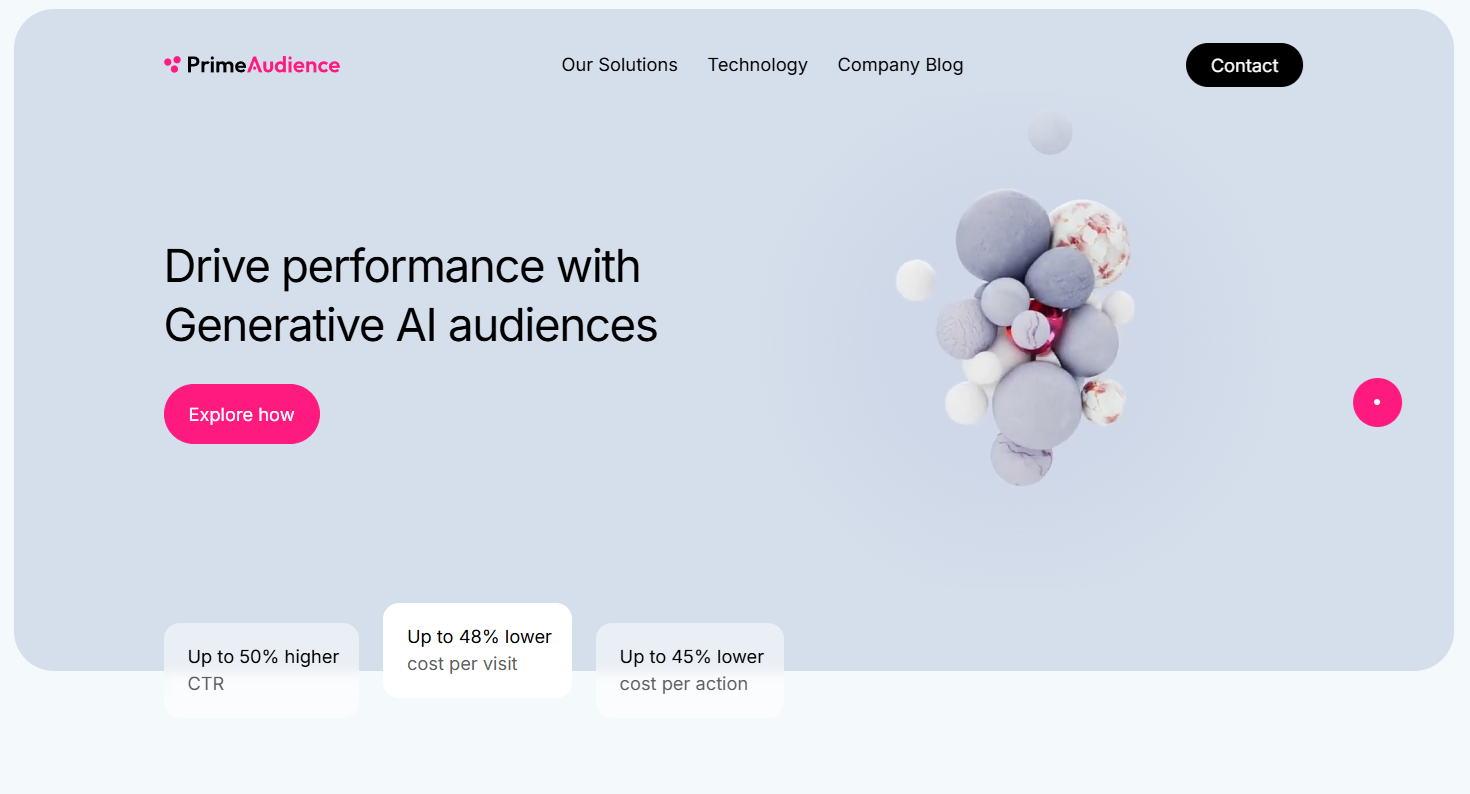Click the small white sphere left of cluster

[x=915, y=280]
